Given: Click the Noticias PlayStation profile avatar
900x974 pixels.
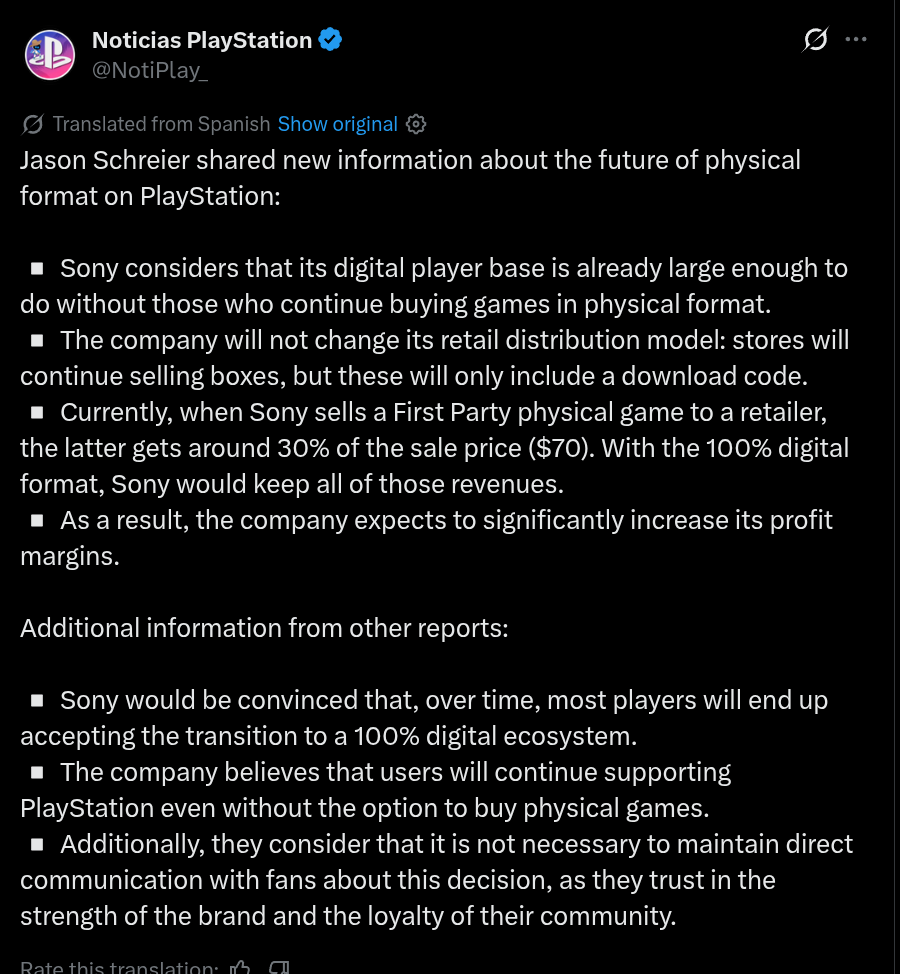Looking at the screenshot, I should pyautogui.click(x=50, y=55).
